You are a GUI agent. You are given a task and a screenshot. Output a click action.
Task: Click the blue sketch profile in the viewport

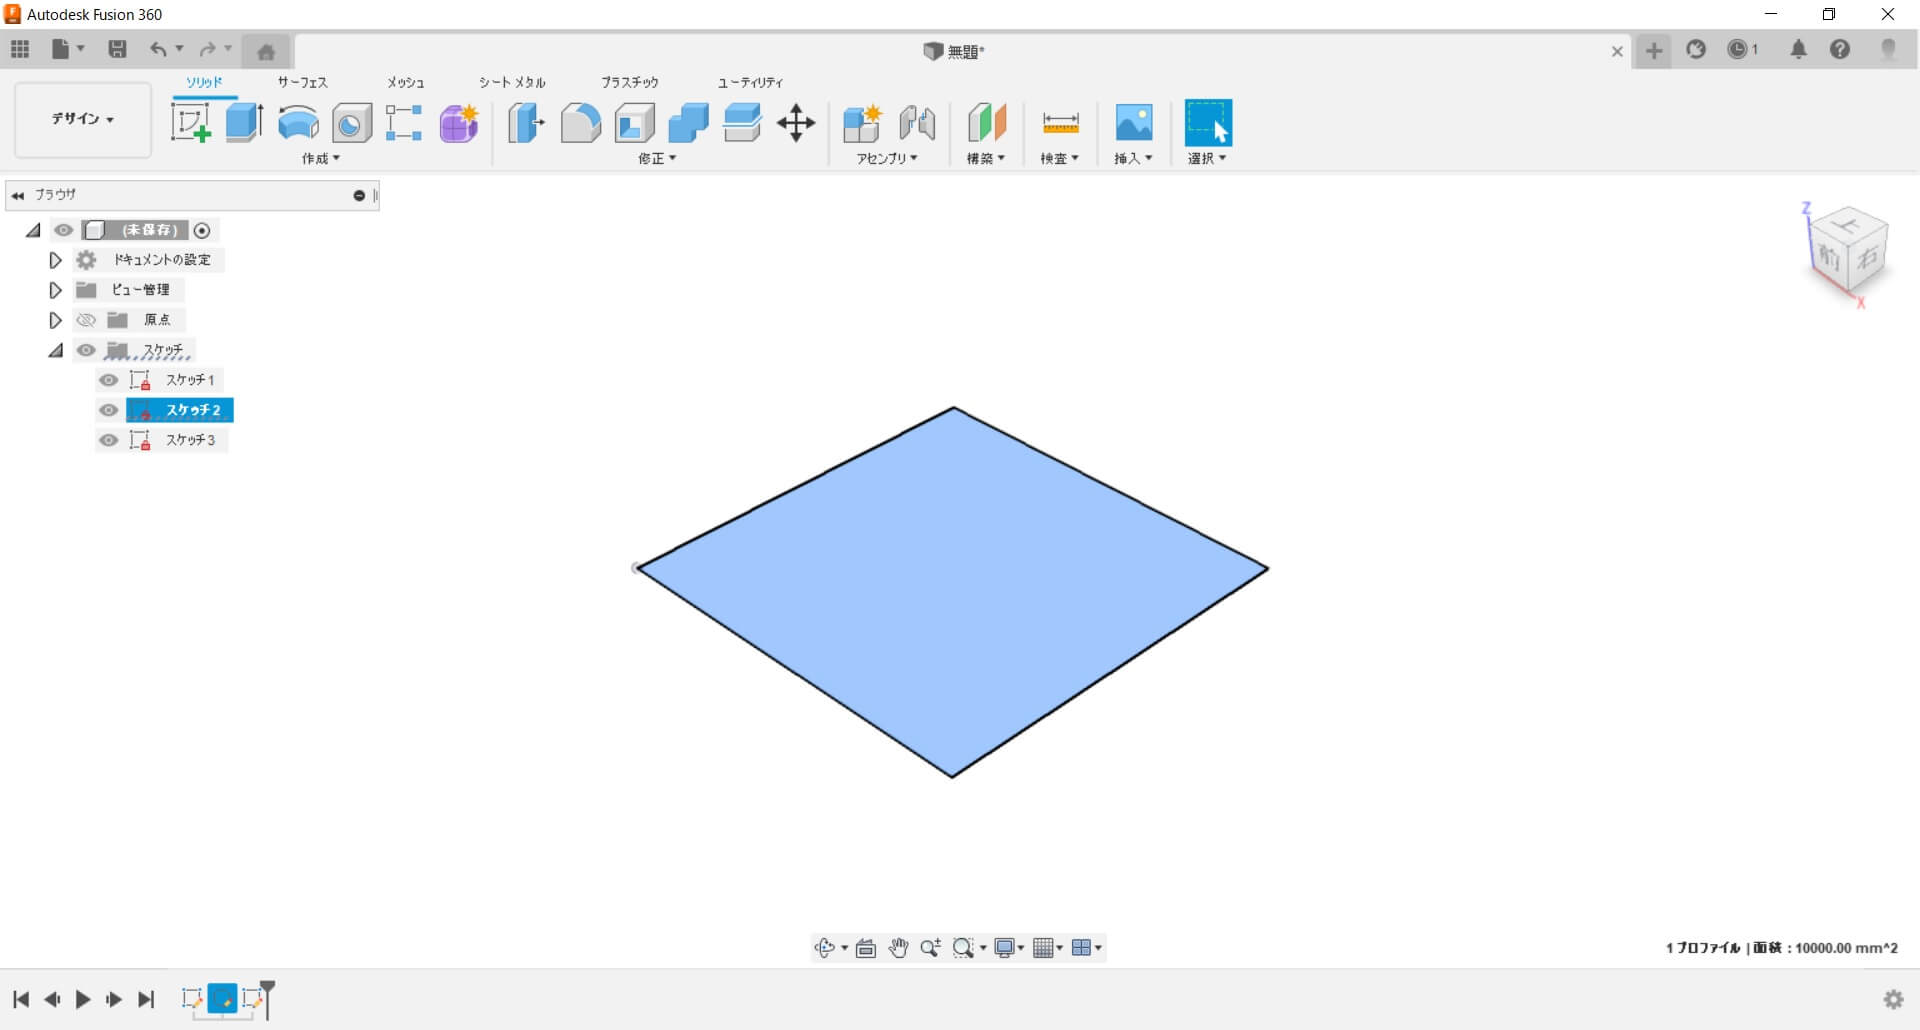[953, 590]
